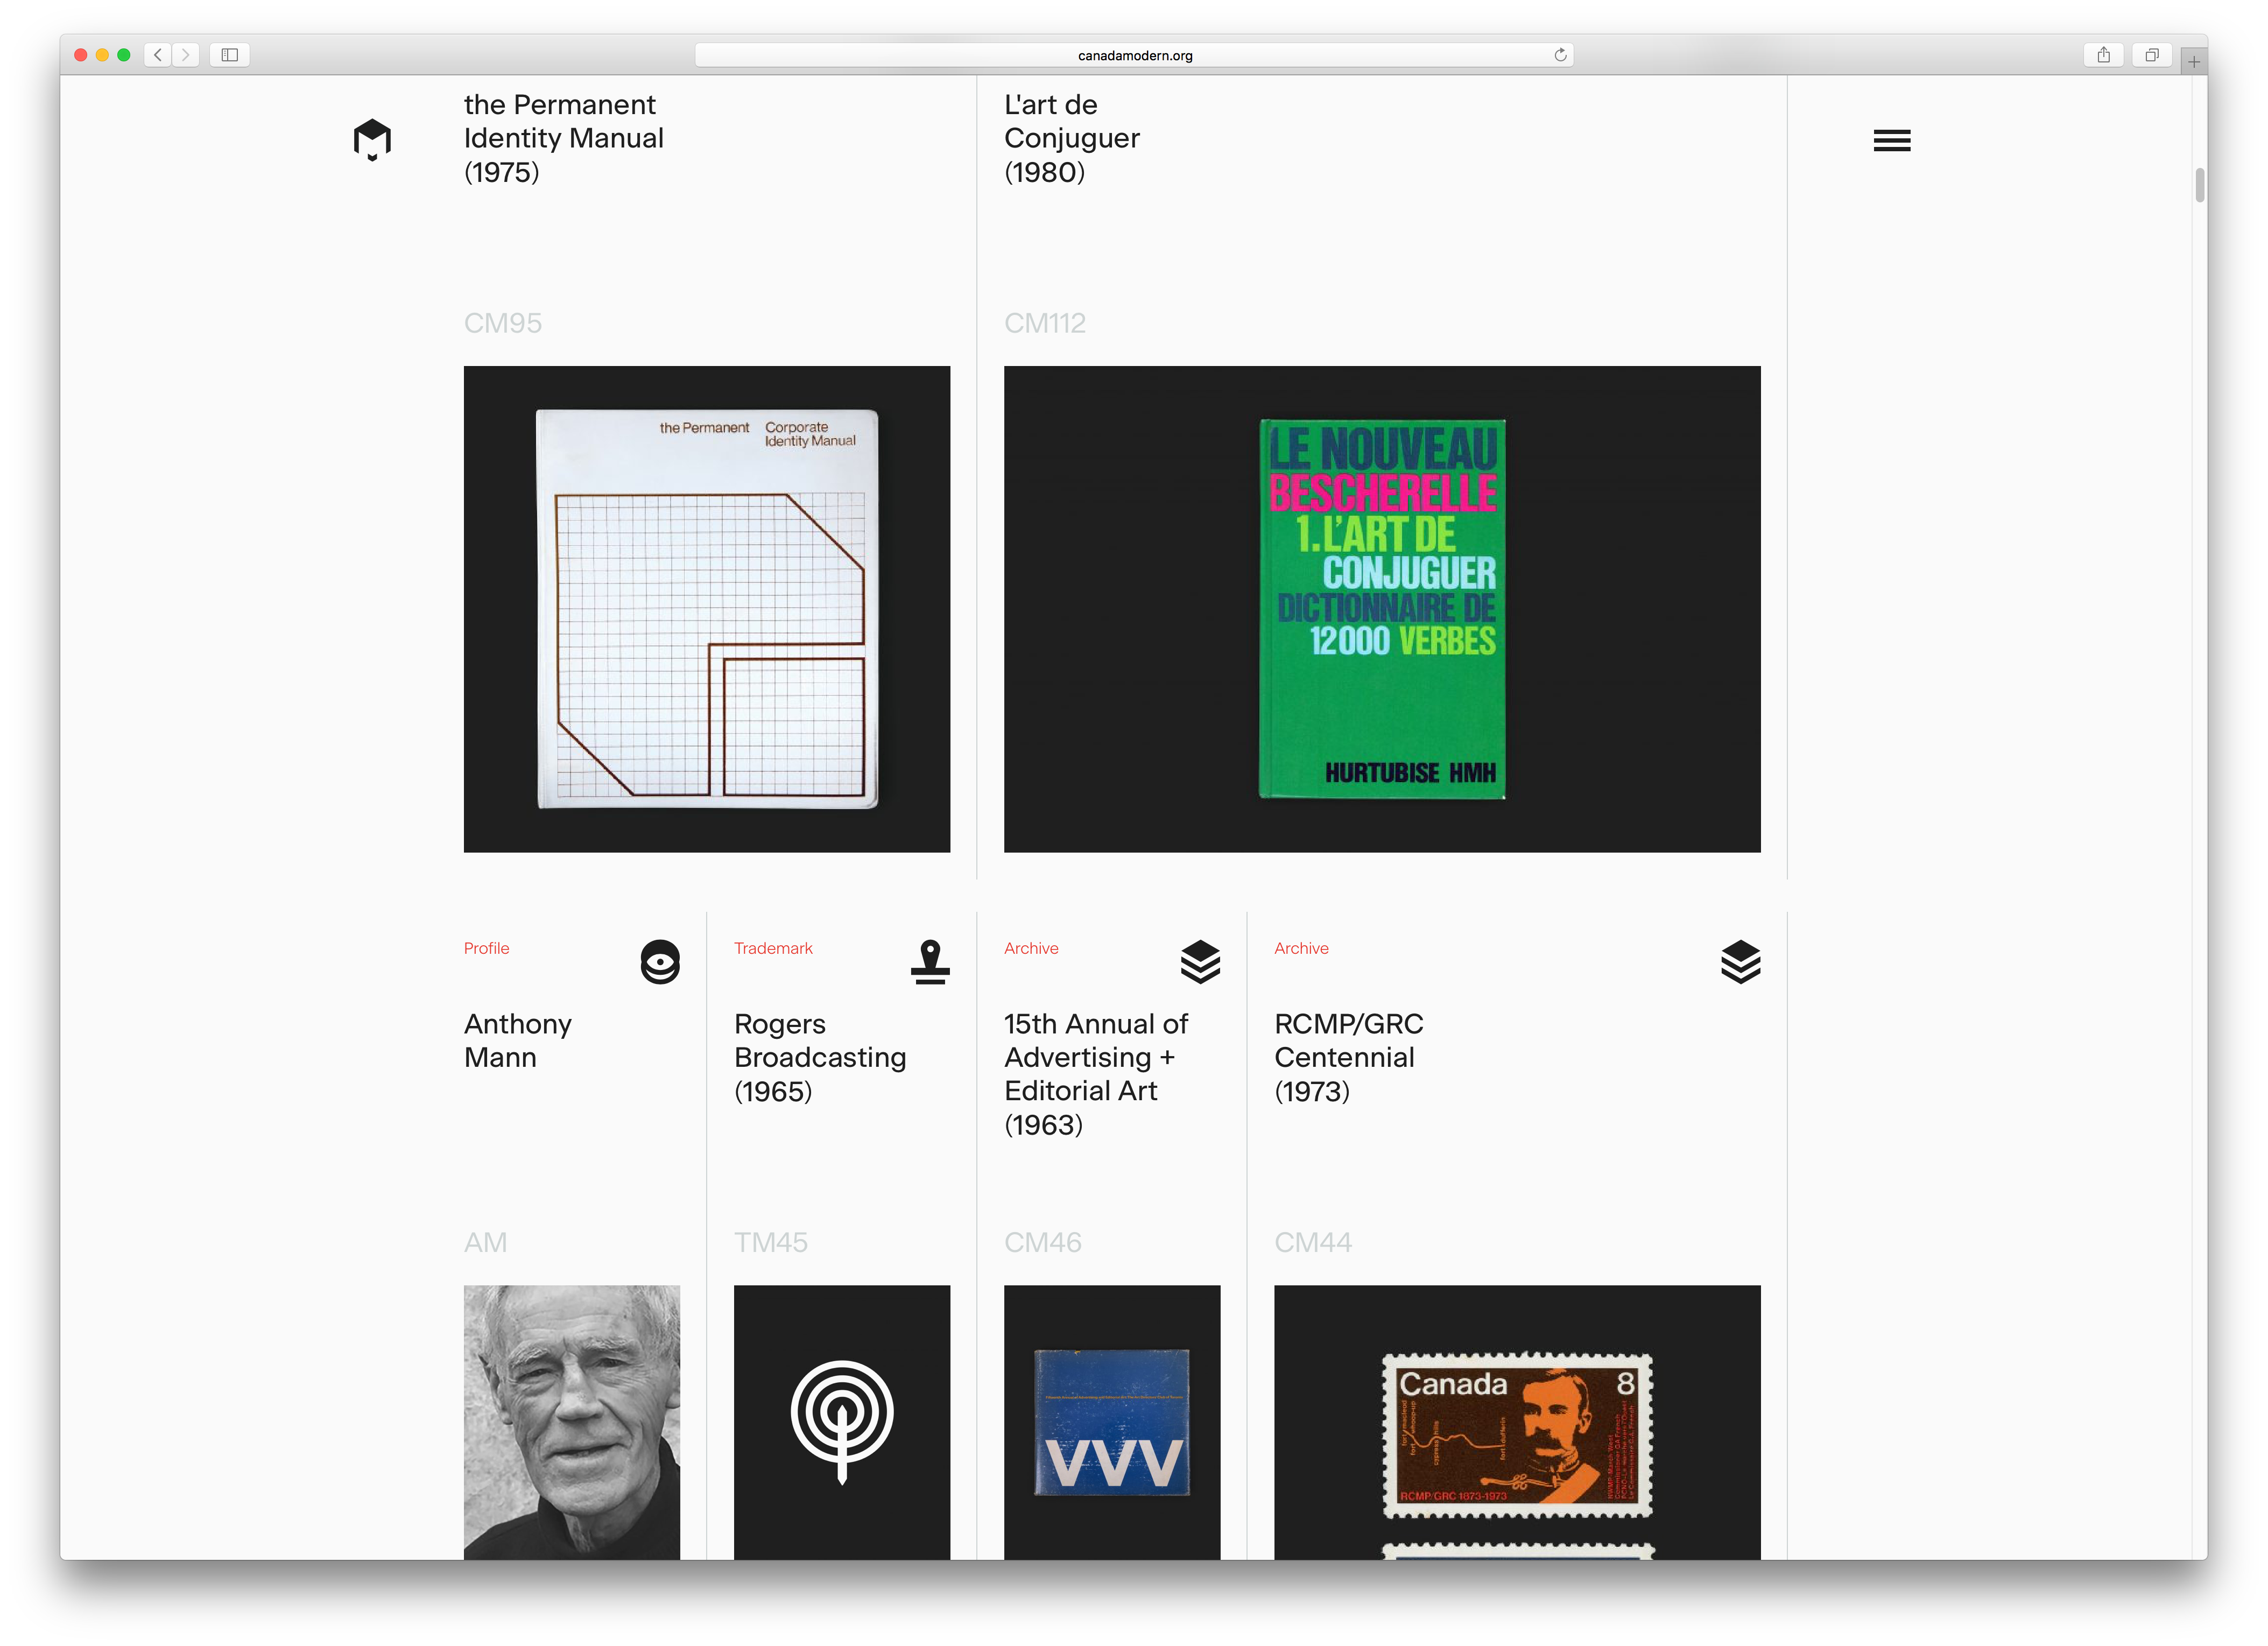Reload the page with the refresh icon
2268x1646 pixels.
(x=1560, y=55)
